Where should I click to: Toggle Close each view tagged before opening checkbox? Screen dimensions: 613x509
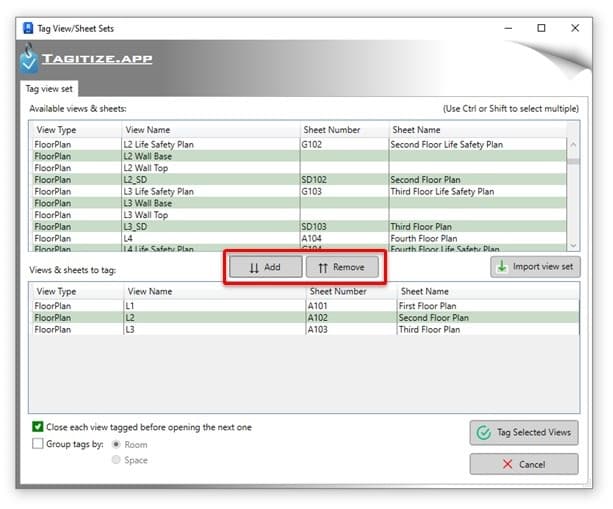tap(38, 427)
